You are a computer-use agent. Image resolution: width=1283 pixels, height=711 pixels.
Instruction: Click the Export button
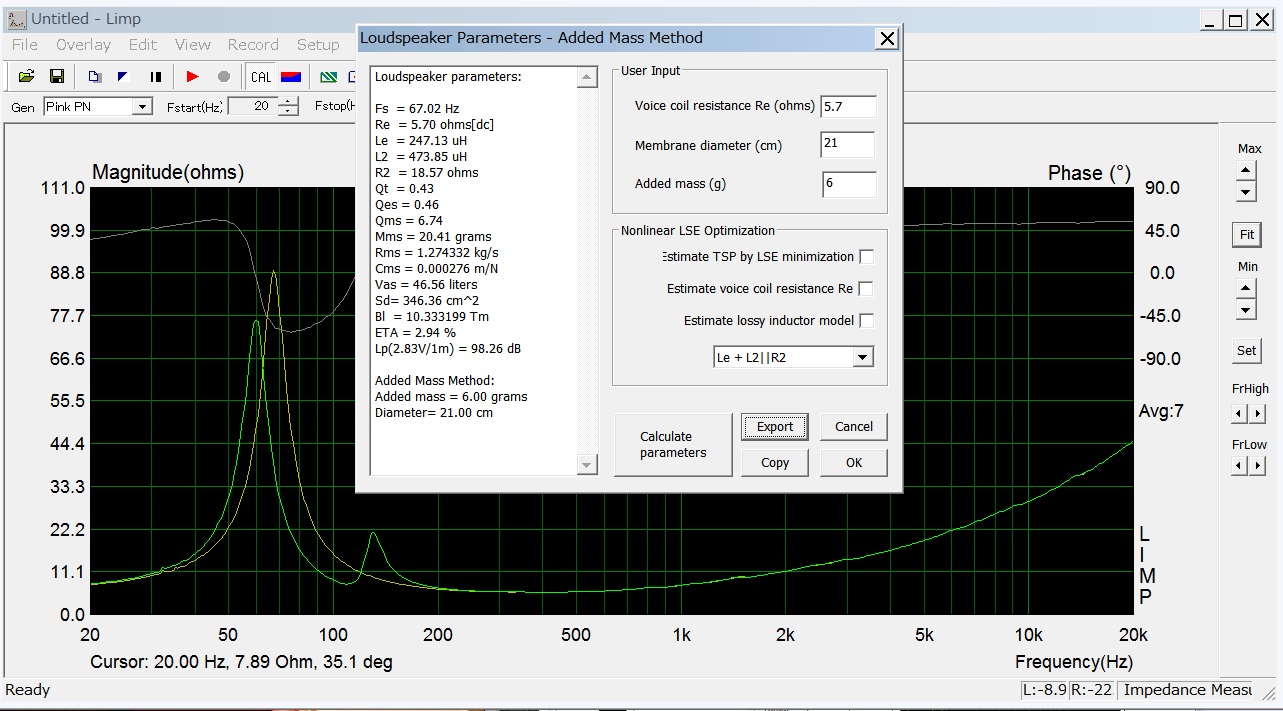775,427
